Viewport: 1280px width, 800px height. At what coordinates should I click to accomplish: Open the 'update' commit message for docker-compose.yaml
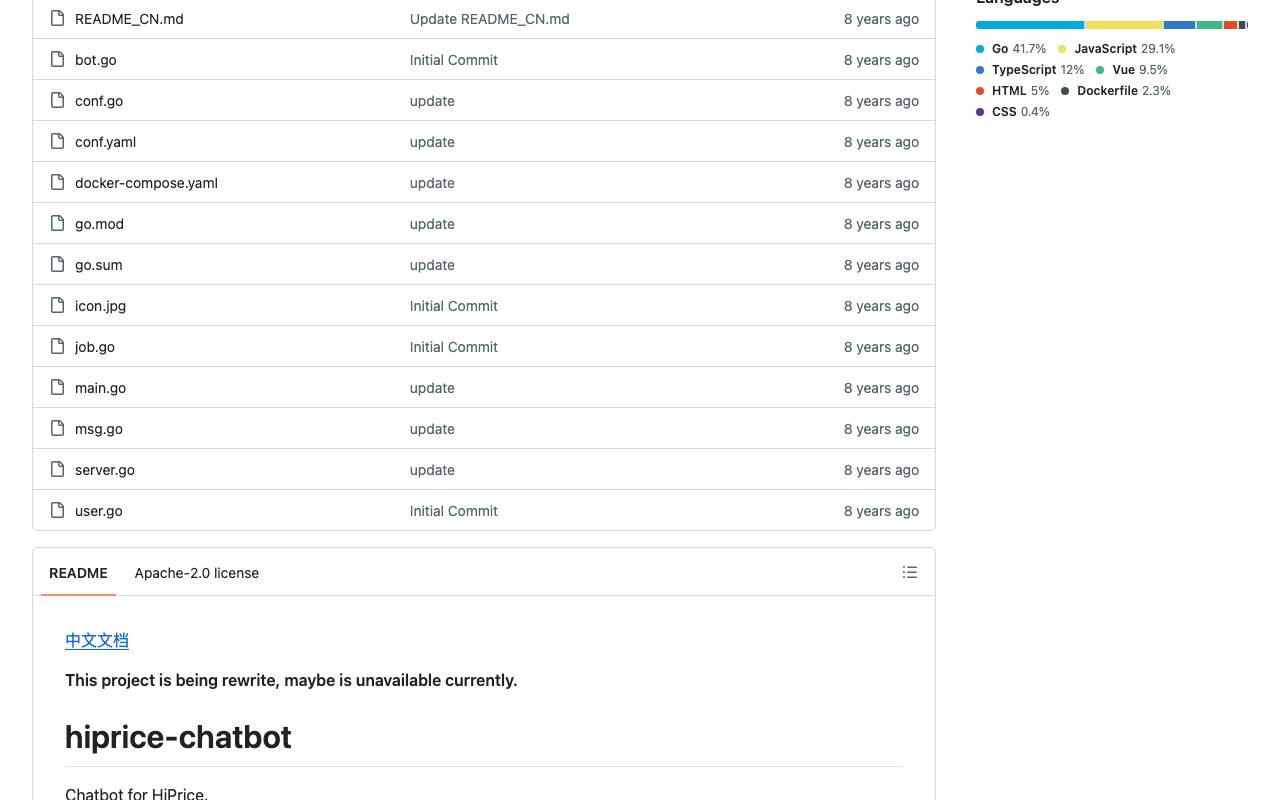click(x=432, y=183)
